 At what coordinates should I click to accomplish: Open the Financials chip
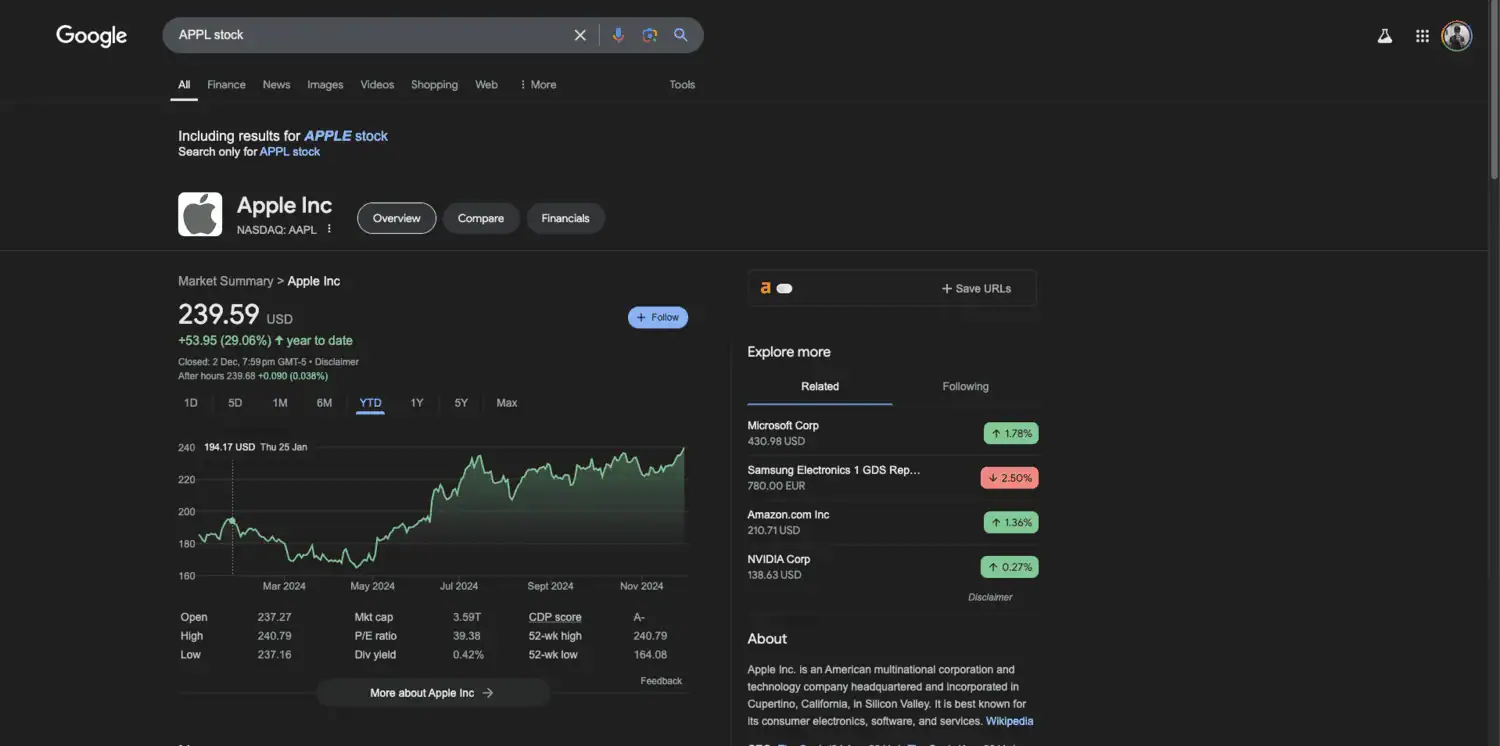click(x=565, y=218)
